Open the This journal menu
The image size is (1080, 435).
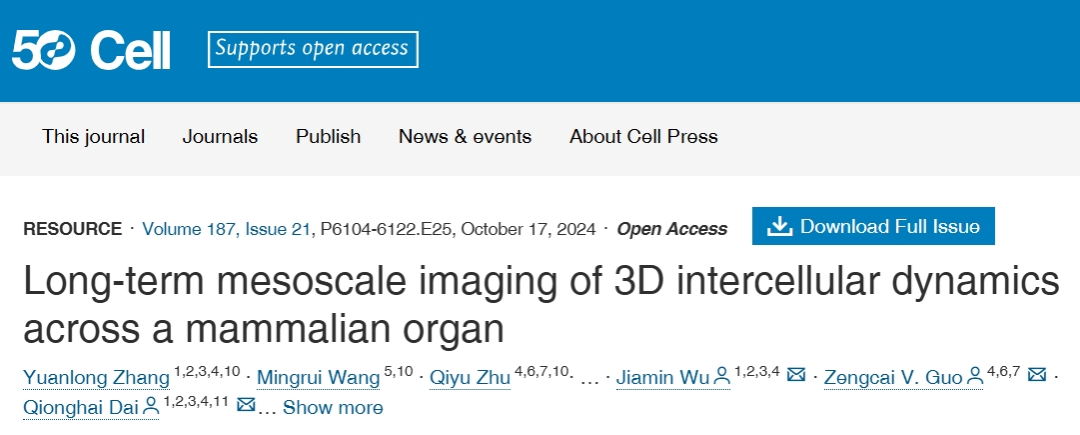pyautogui.click(x=93, y=137)
